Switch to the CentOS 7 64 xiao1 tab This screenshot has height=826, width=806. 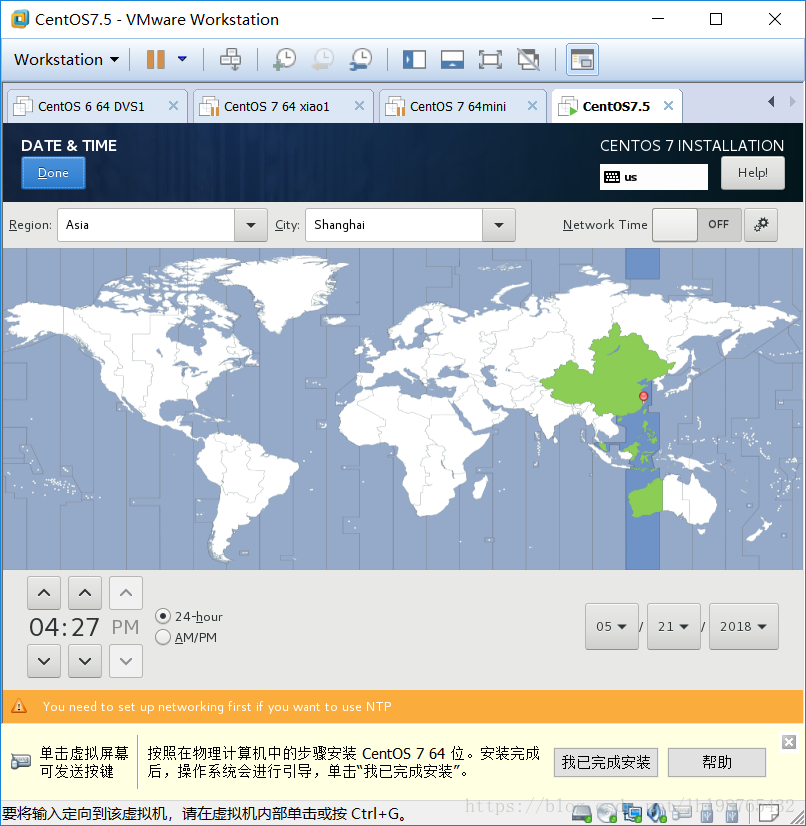pyautogui.click(x=277, y=106)
